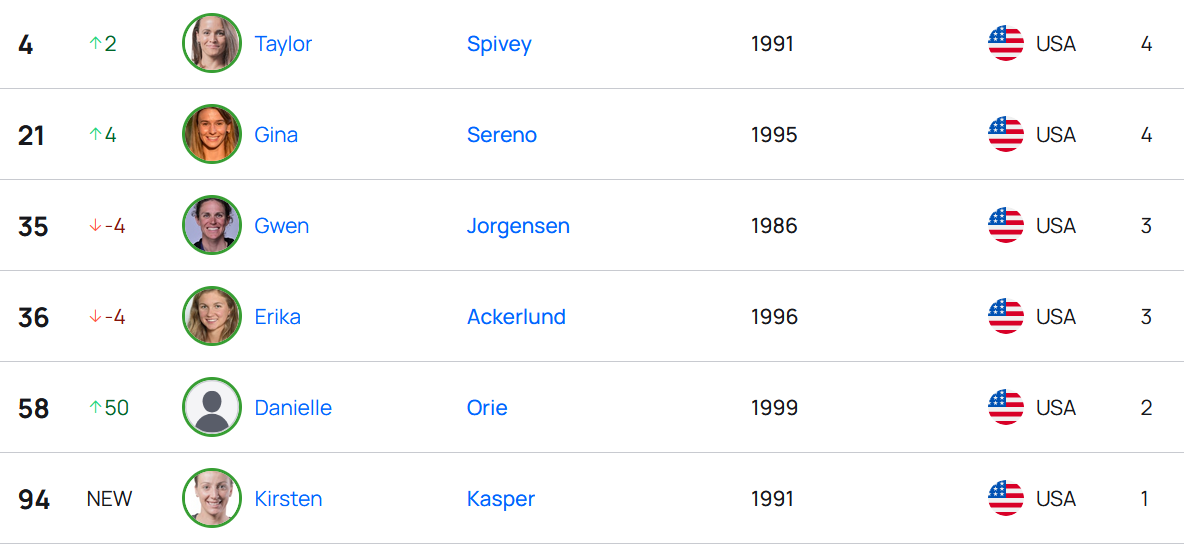Visit the Kasper surname link

[x=501, y=499]
